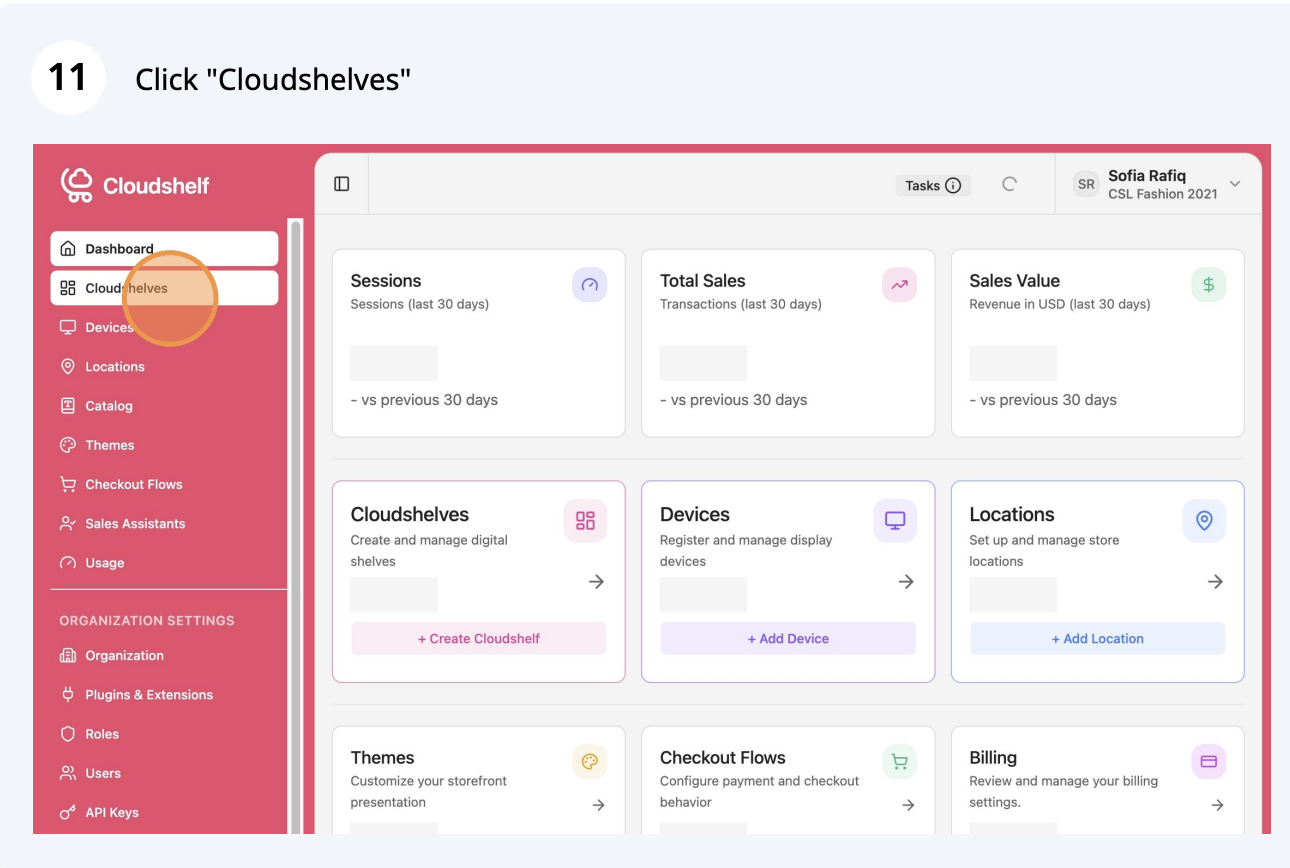1290x868 pixels.
Task: Click the Themes card palette icon
Action: pyautogui.click(x=590, y=762)
